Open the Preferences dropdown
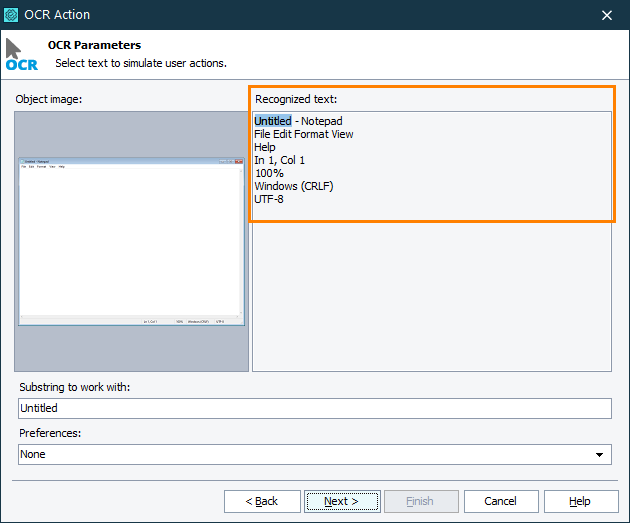This screenshot has height=523, width=630. [315, 454]
